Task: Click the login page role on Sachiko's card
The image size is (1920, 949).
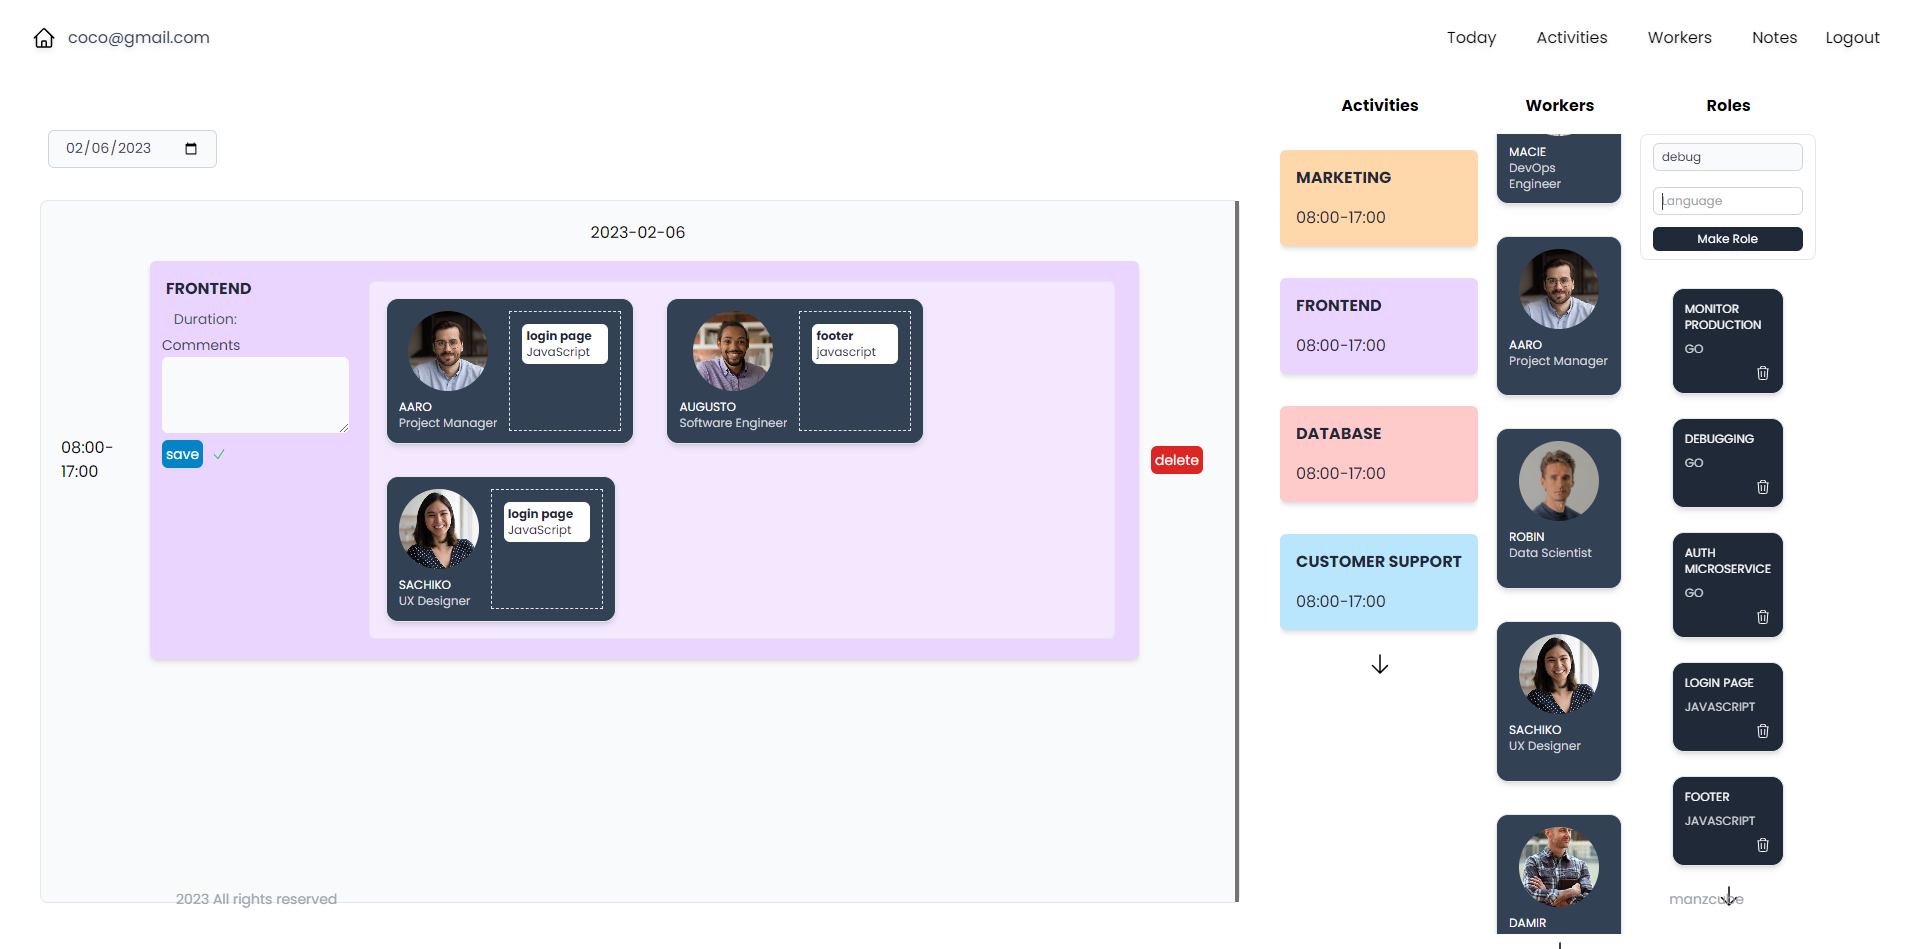Action: 547,522
